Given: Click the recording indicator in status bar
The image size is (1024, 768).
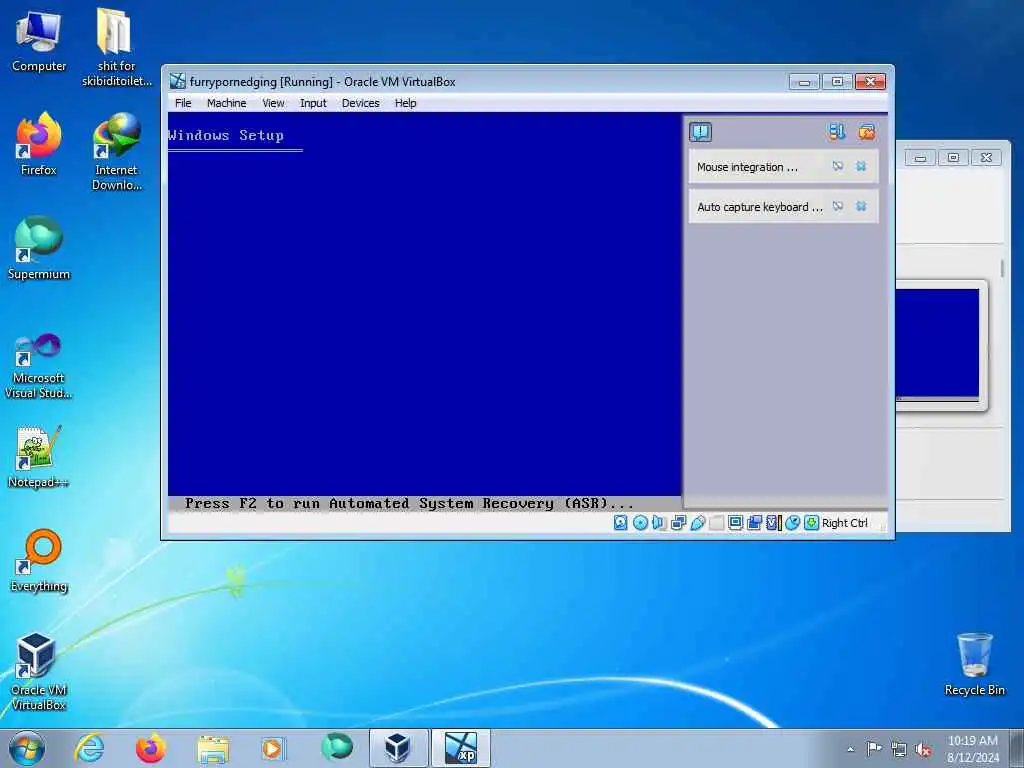Looking at the screenshot, I should (754, 522).
